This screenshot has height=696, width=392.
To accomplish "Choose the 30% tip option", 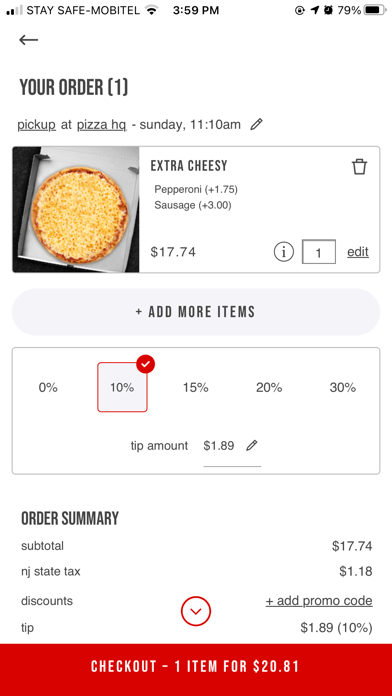I will [x=343, y=388].
